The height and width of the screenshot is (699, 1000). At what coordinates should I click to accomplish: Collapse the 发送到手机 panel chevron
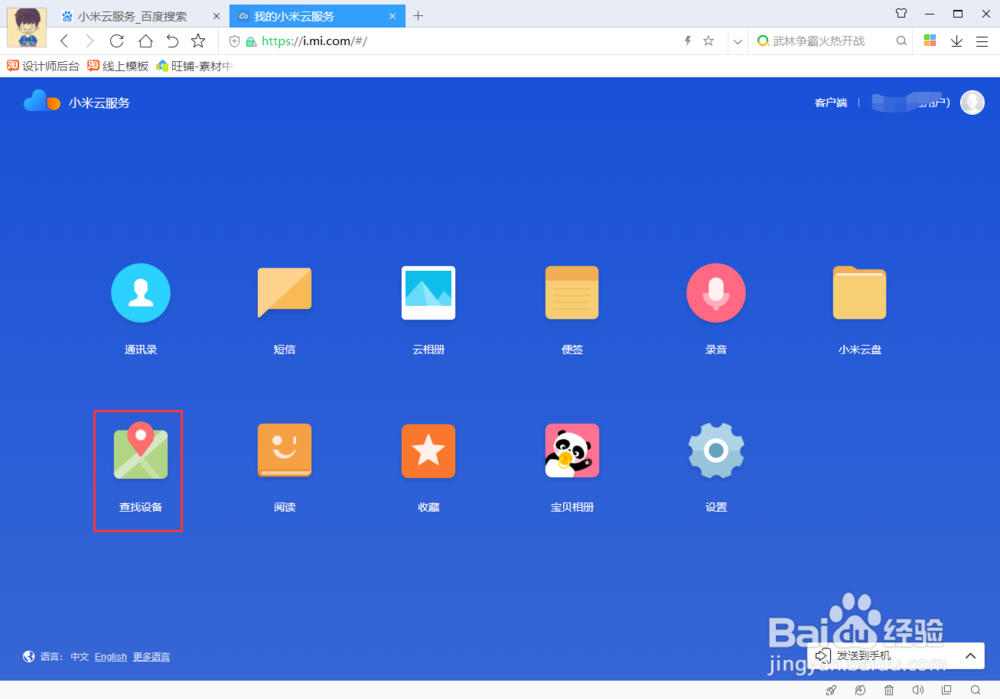tap(969, 656)
